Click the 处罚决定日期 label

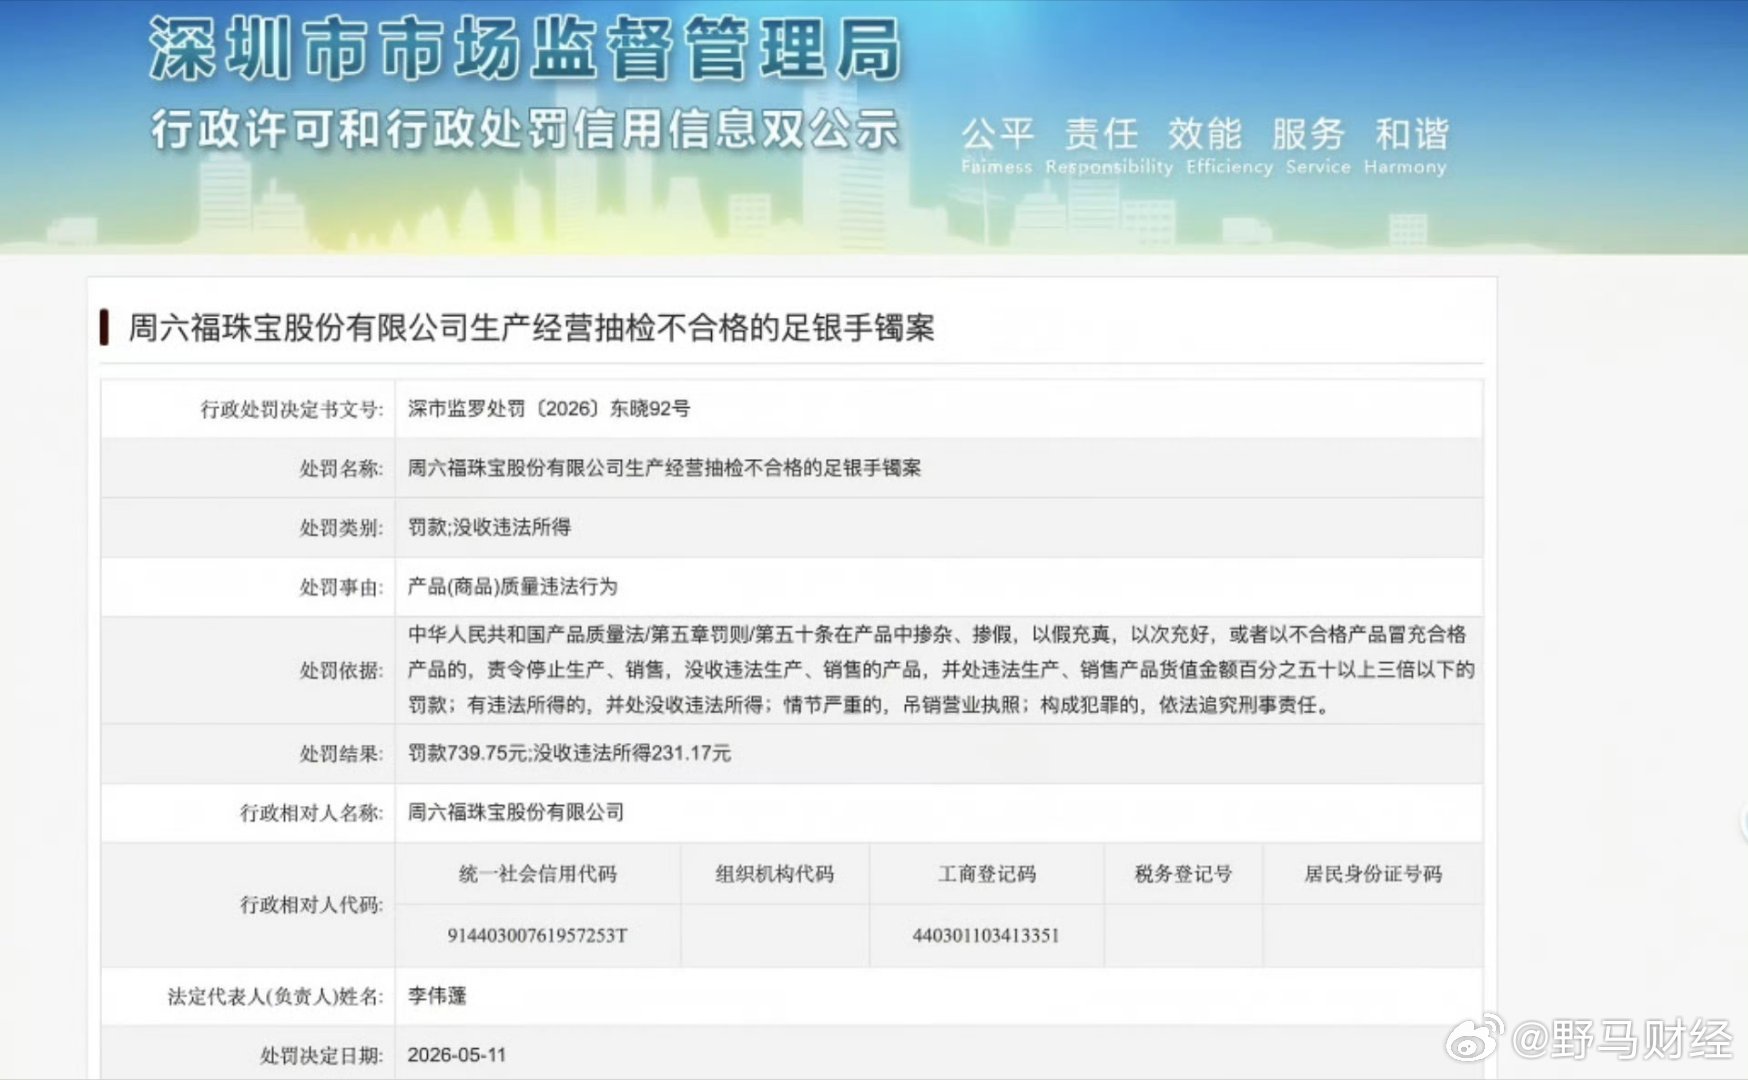coord(321,1056)
